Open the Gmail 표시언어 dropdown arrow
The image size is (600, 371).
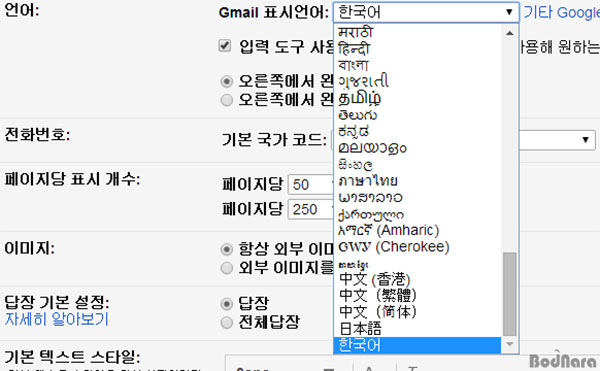coord(509,12)
